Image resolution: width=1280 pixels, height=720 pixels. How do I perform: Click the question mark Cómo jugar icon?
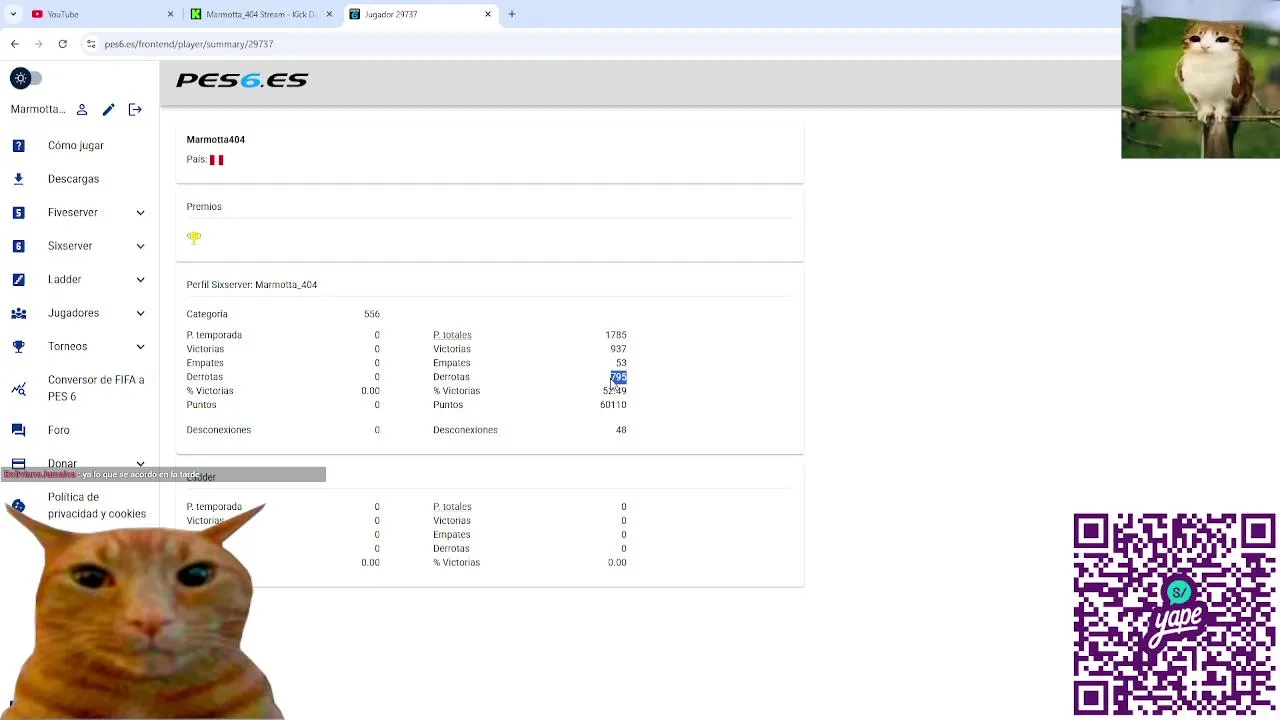point(18,145)
